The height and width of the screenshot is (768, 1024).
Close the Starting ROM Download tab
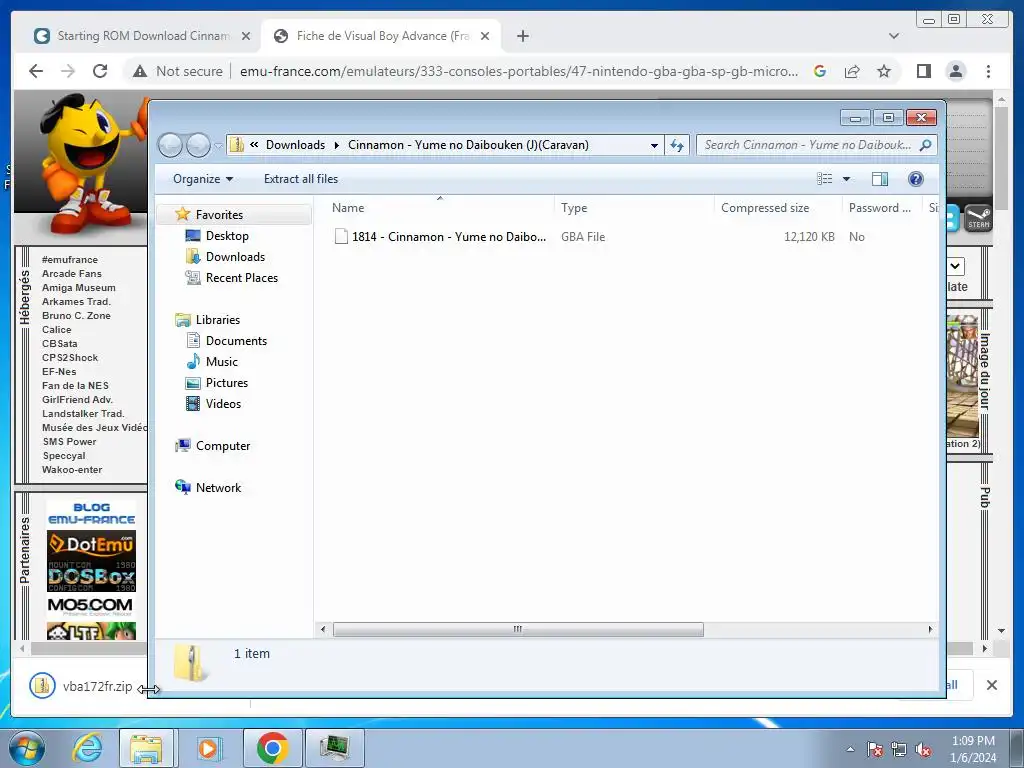pos(246,36)
